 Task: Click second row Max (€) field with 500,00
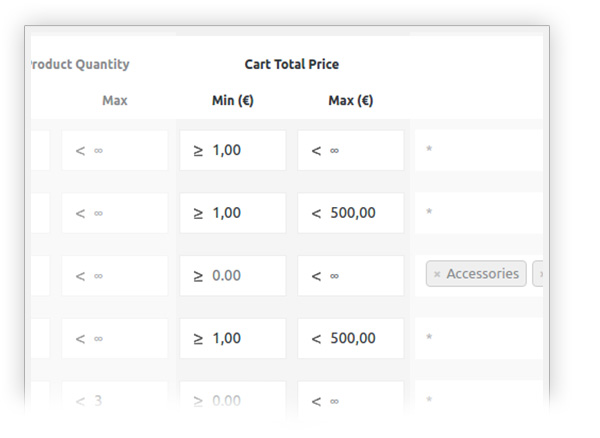[x=351, y=213]
